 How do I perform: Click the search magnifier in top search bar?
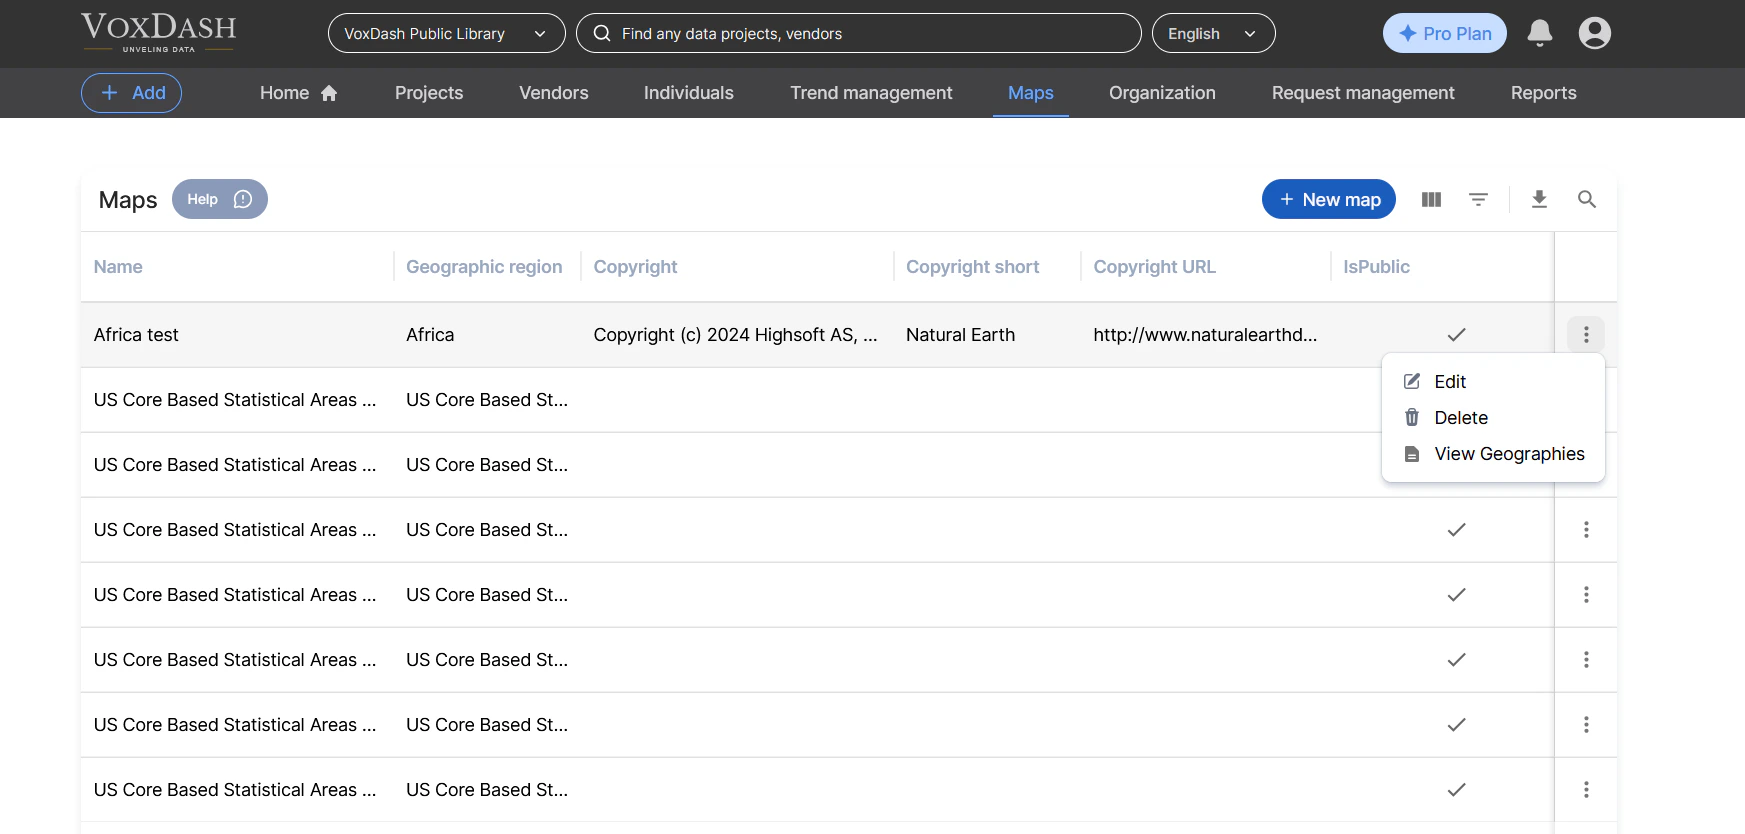point(602,33)
